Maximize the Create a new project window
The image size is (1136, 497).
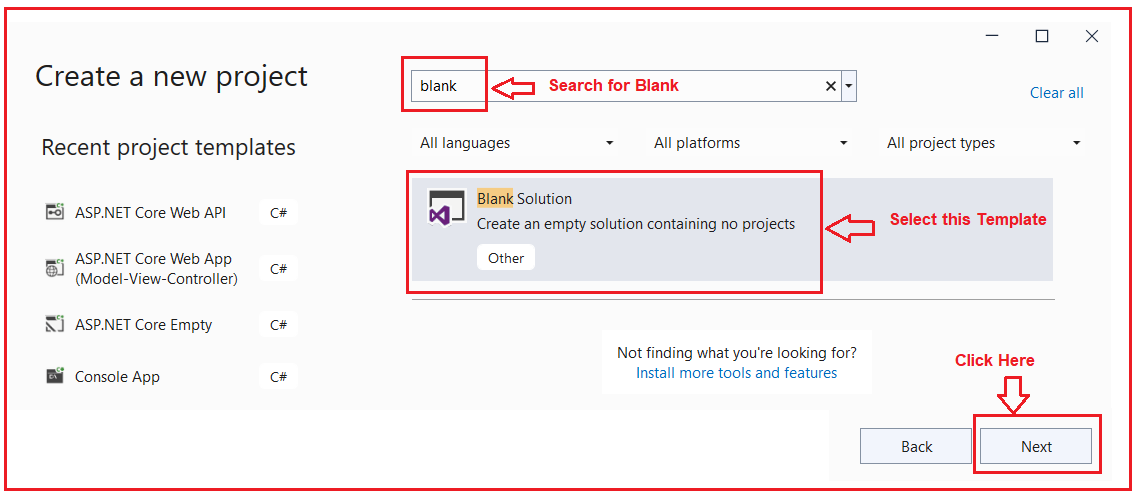pyautogui.click(x=1042, y=36)
